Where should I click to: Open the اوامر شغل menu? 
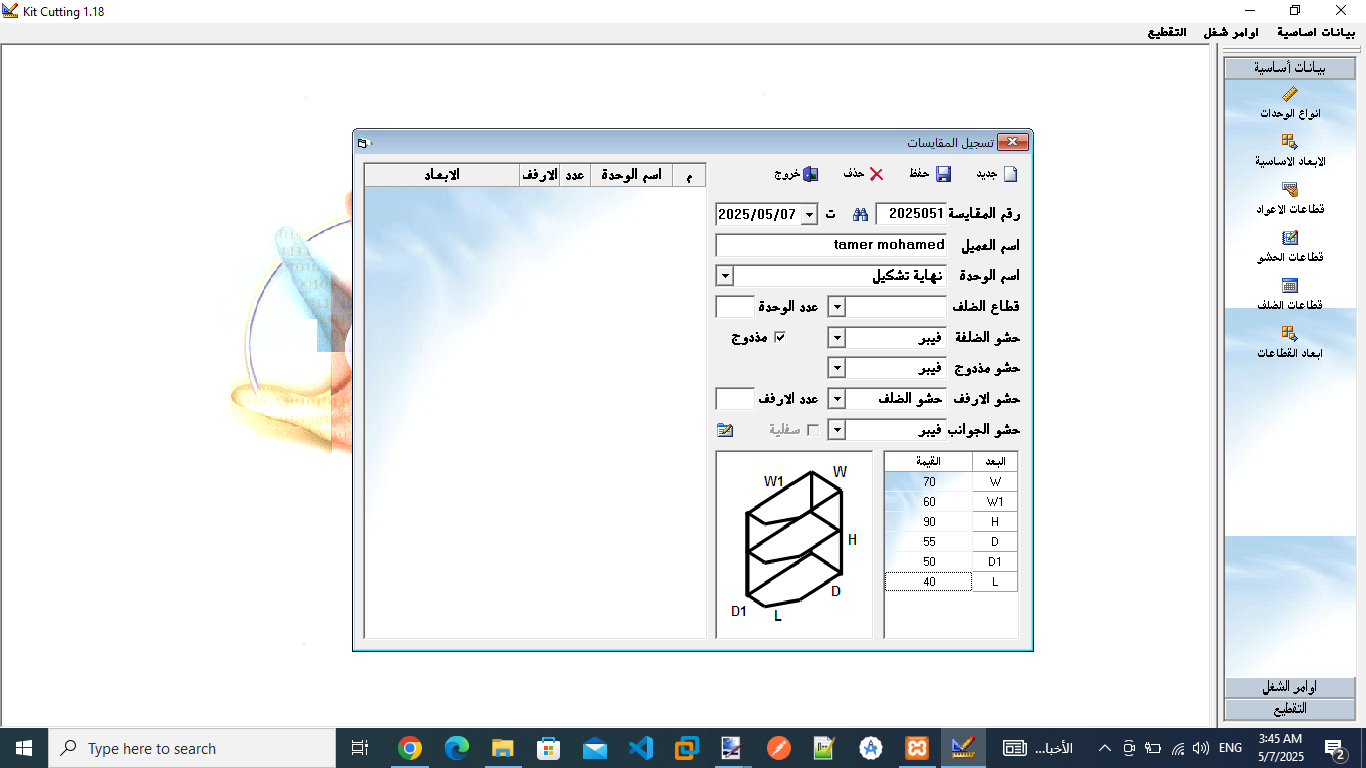pos(1231,32)
